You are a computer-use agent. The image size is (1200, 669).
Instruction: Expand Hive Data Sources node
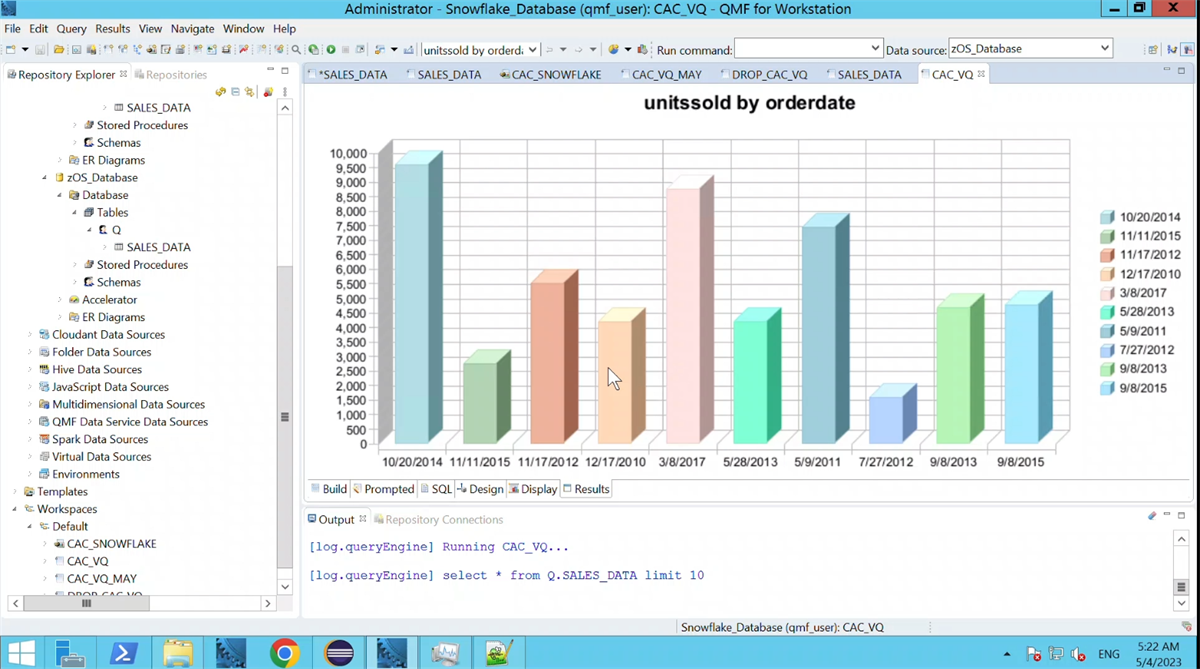[x=30, y=370]
